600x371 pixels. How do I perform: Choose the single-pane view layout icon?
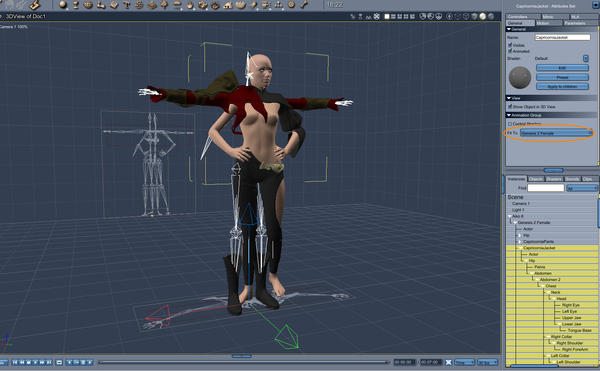click(387, 16)
